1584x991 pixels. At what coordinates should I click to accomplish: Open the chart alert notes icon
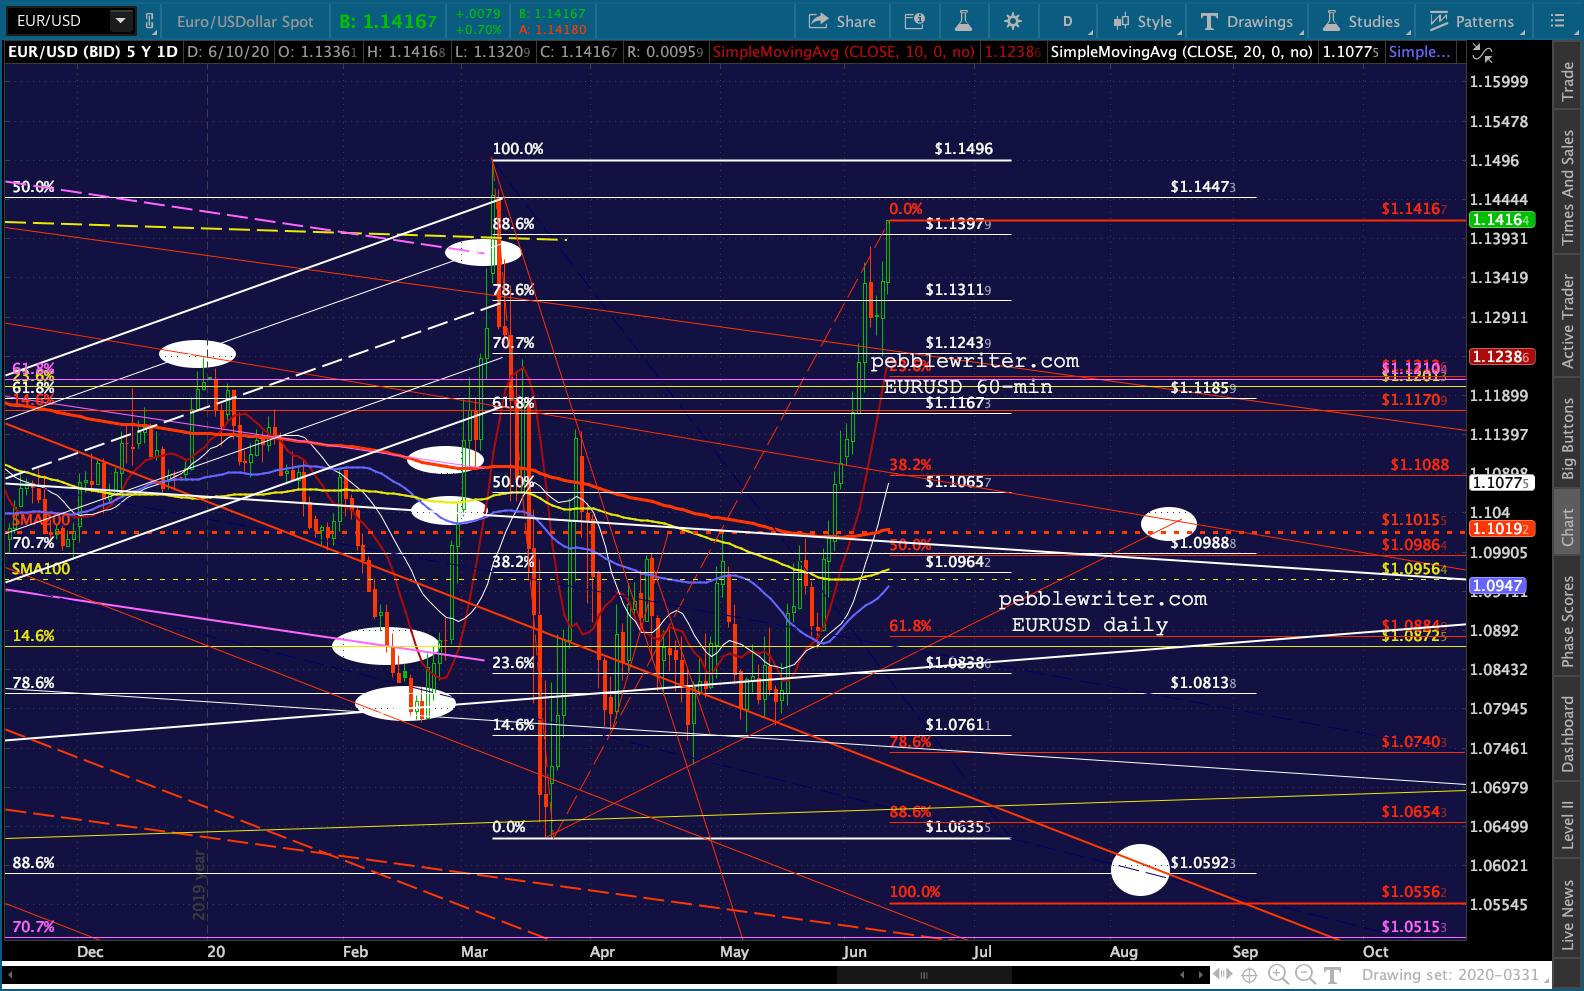914,21
